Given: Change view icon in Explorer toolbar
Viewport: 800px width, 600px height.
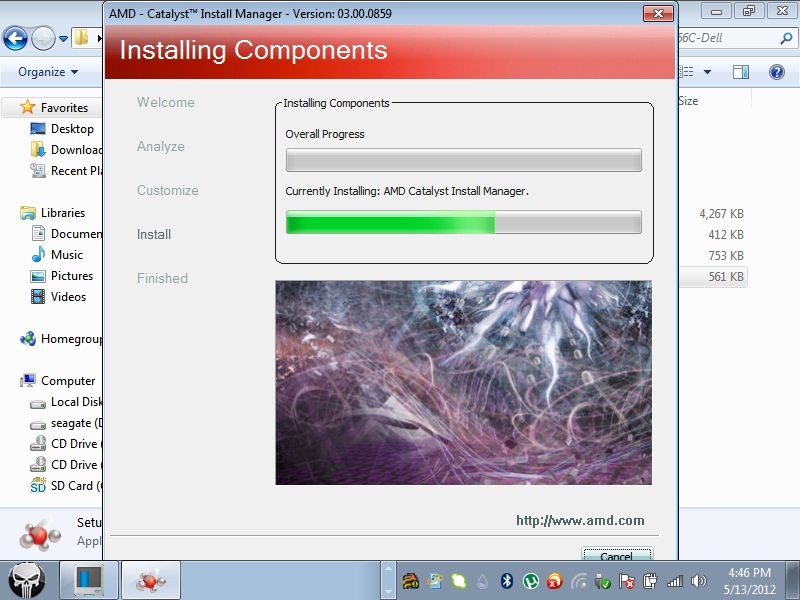Looking at the screenshot, I should click(686, 72).
